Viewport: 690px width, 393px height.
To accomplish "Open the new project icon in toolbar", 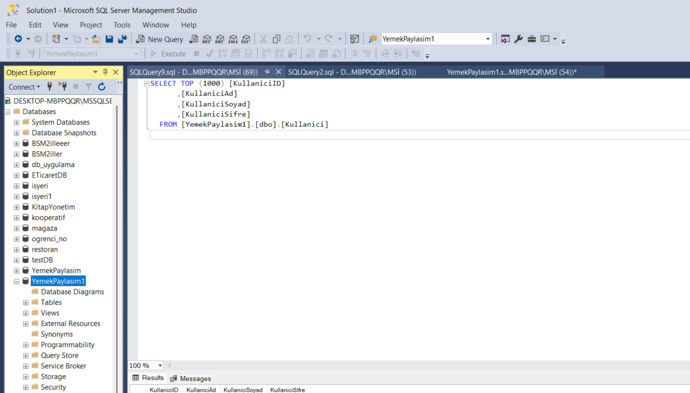I will click(x=56, y=39).
